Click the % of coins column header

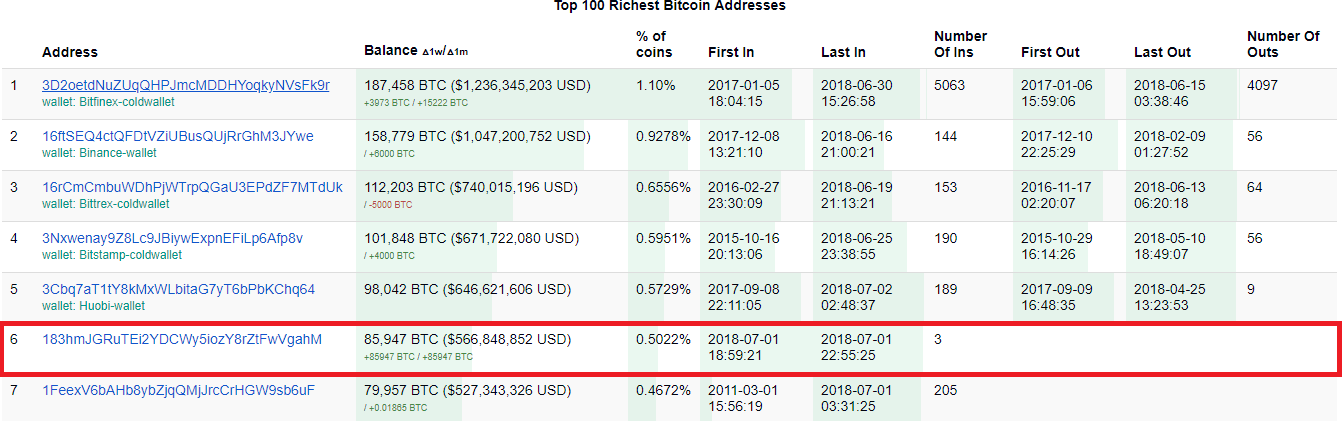click(x=654, y=44)
